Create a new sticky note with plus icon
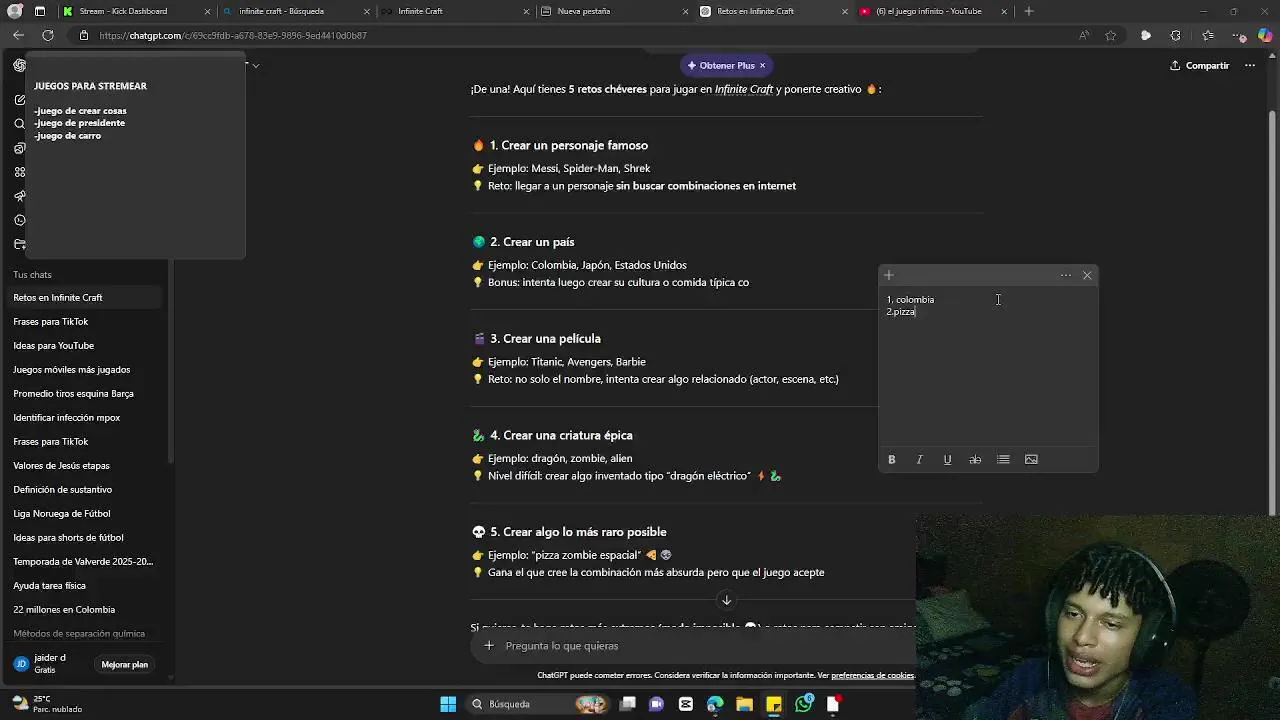The image size is (1280, 720). click(x=888, y=275)
